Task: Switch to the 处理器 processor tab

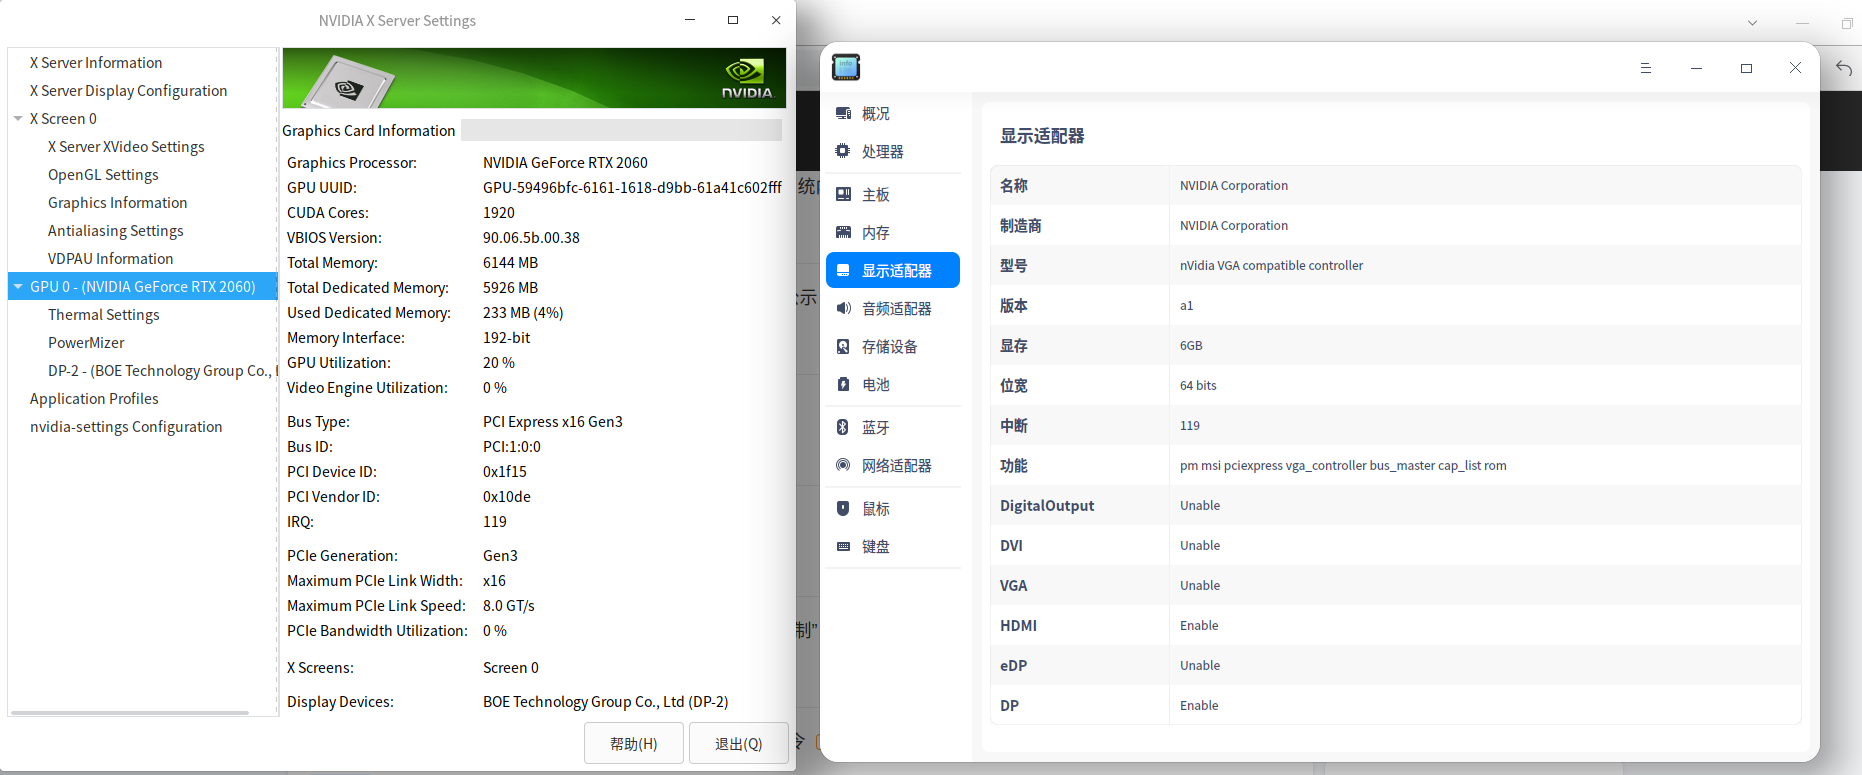Action: [x=893, y=152]
